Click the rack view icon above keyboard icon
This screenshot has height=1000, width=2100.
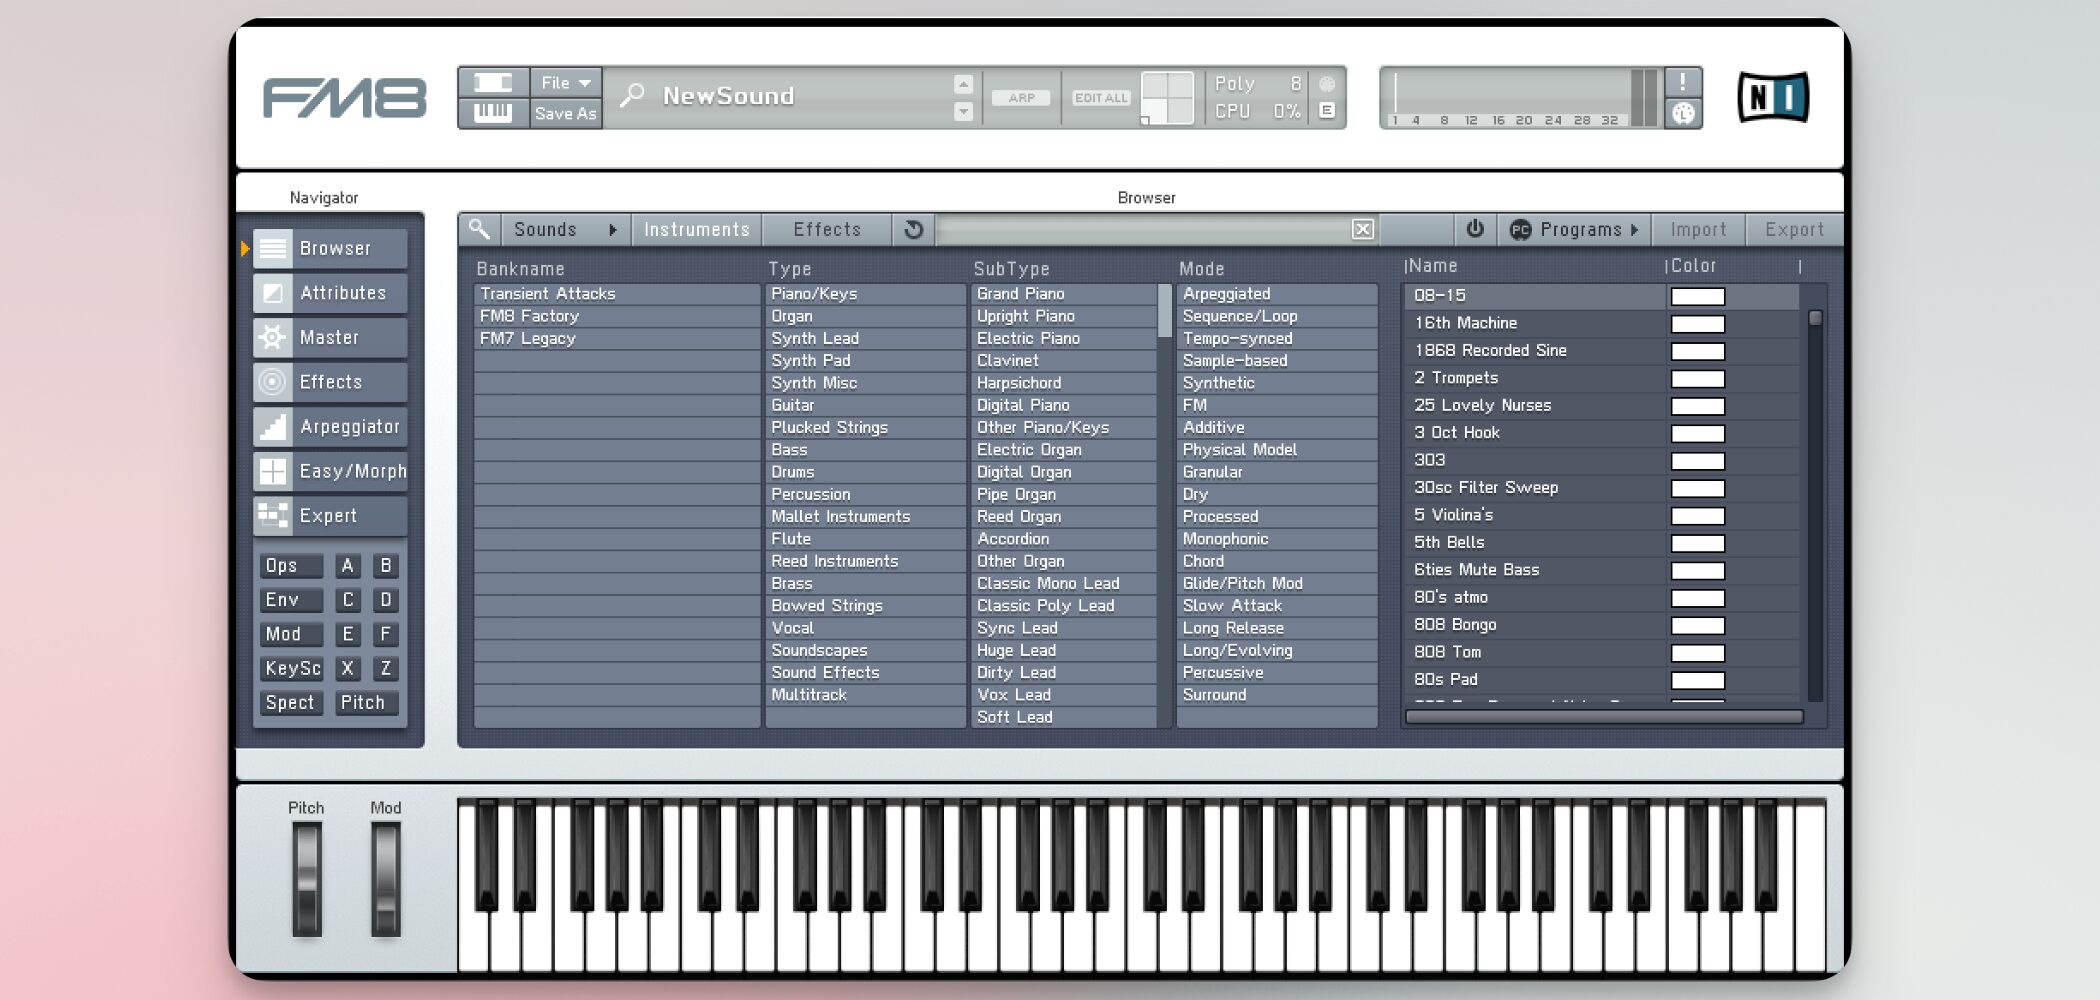[493, 82]
